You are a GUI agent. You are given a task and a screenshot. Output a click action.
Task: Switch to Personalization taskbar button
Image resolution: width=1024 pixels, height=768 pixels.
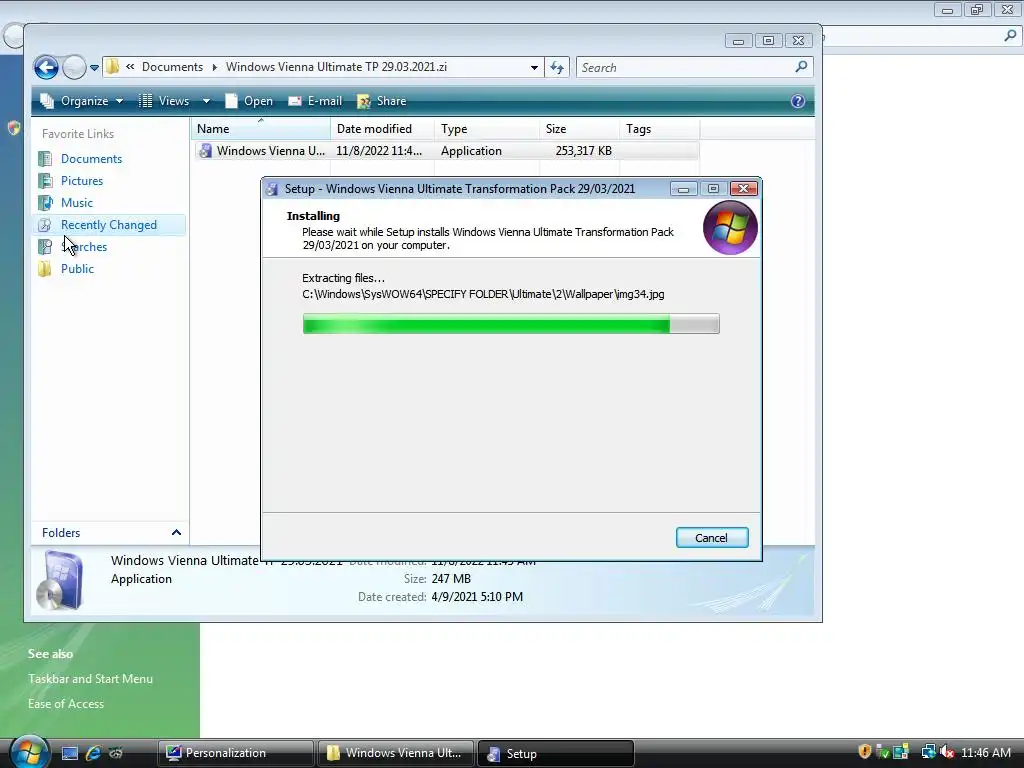tap(236, 753)
